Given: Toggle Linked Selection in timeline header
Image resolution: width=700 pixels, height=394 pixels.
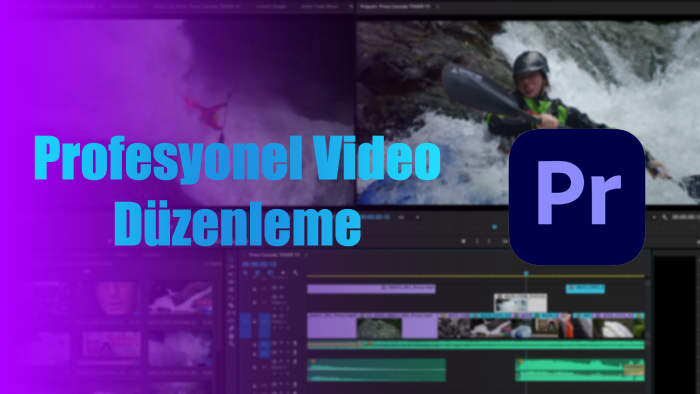Looking at the screenshot, I should coord(271,273).
